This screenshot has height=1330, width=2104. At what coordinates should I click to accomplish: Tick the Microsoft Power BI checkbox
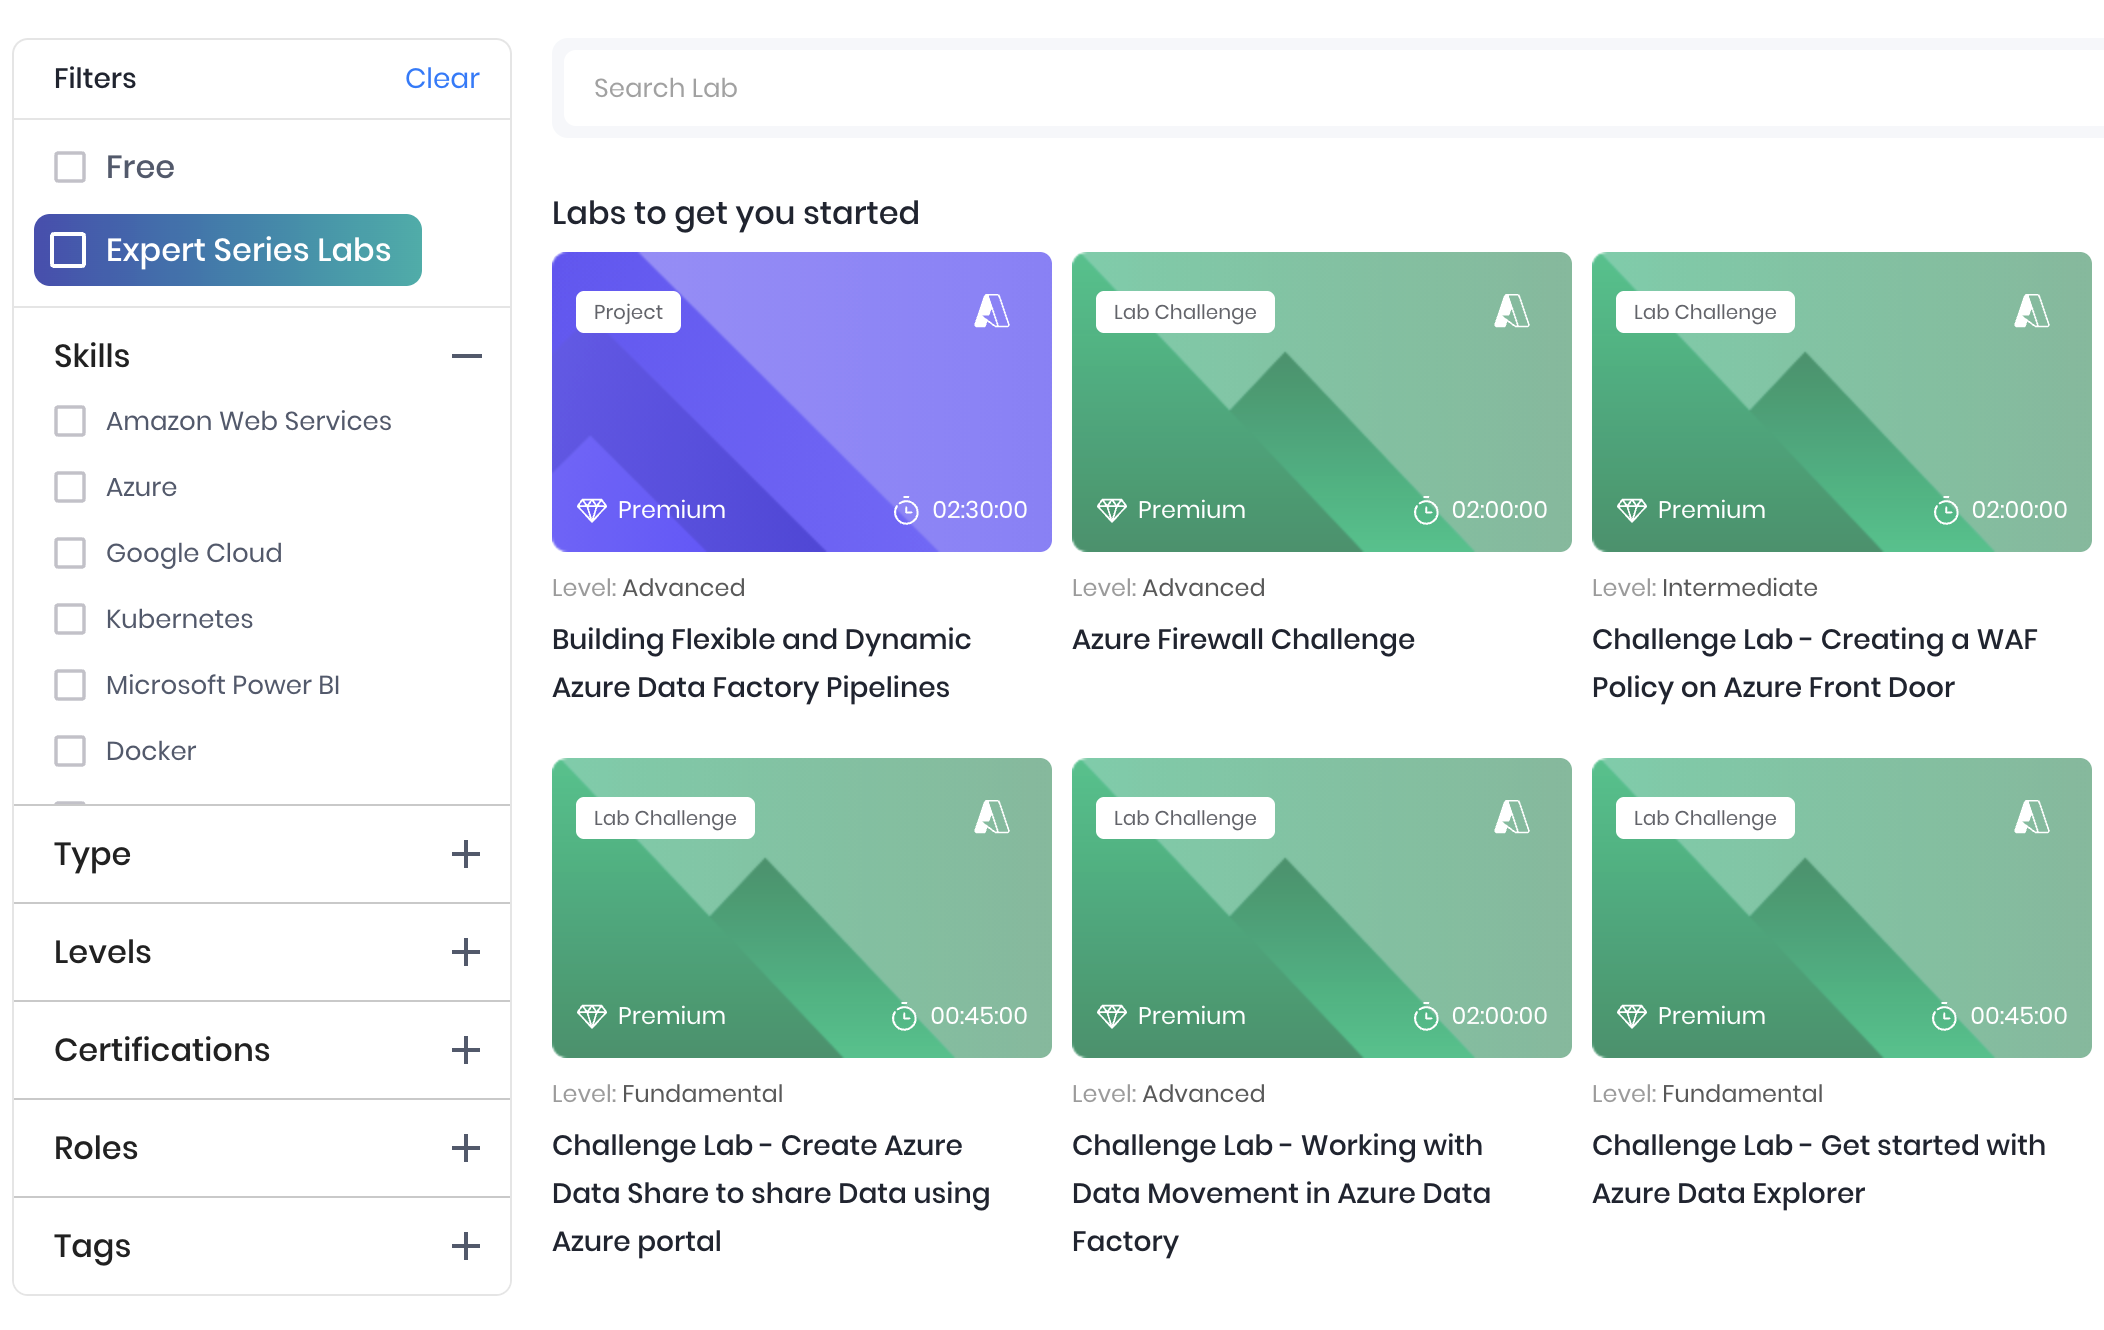click(x=70, y=685)
